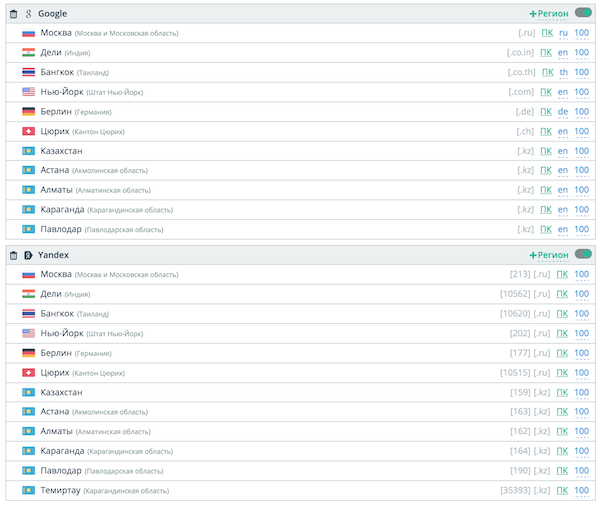
Task: Change depth 100 for Yandex Темиртау
Action: (582, 490)
